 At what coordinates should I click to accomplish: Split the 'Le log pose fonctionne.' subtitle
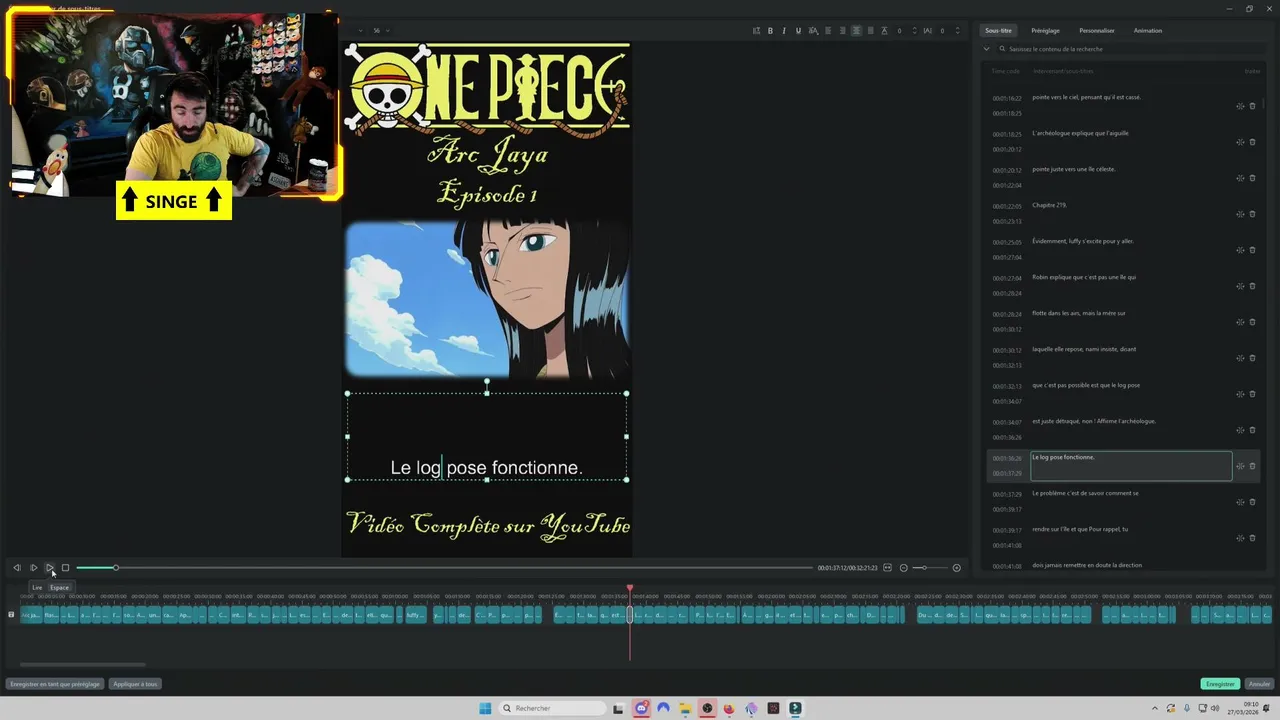[1240, 466]
